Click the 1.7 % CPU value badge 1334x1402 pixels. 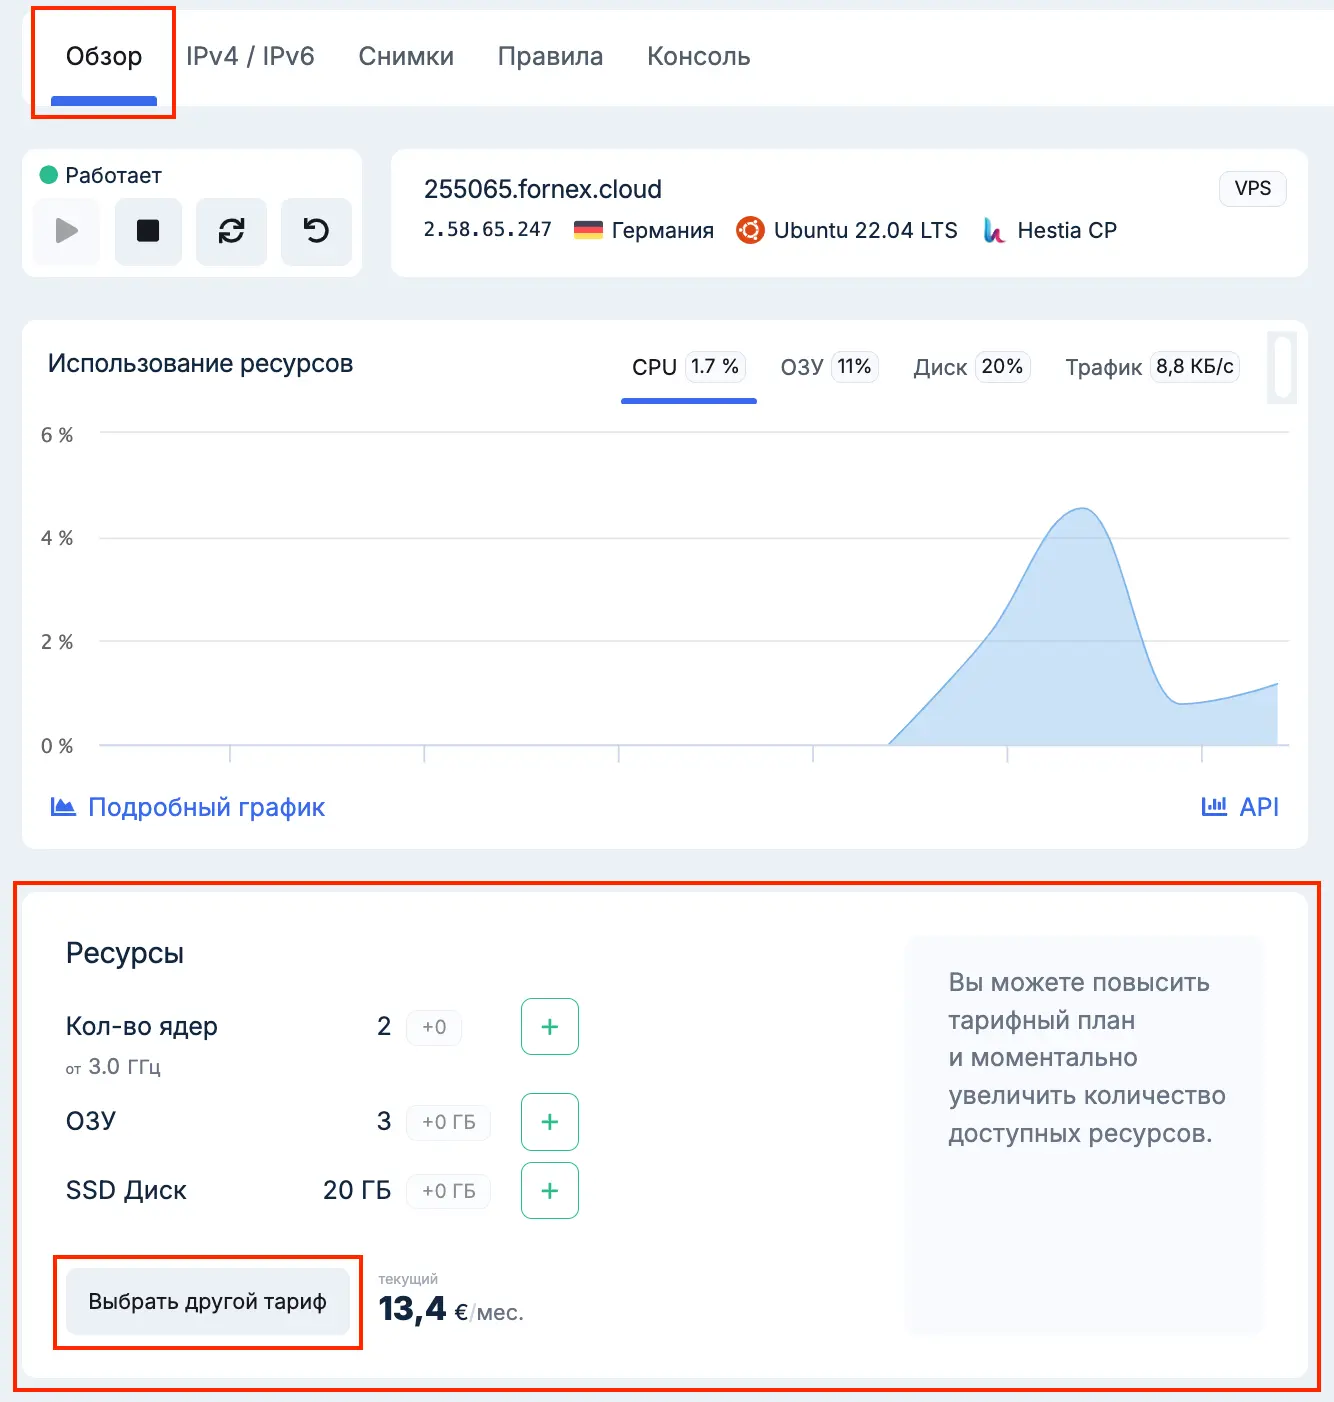715,366
